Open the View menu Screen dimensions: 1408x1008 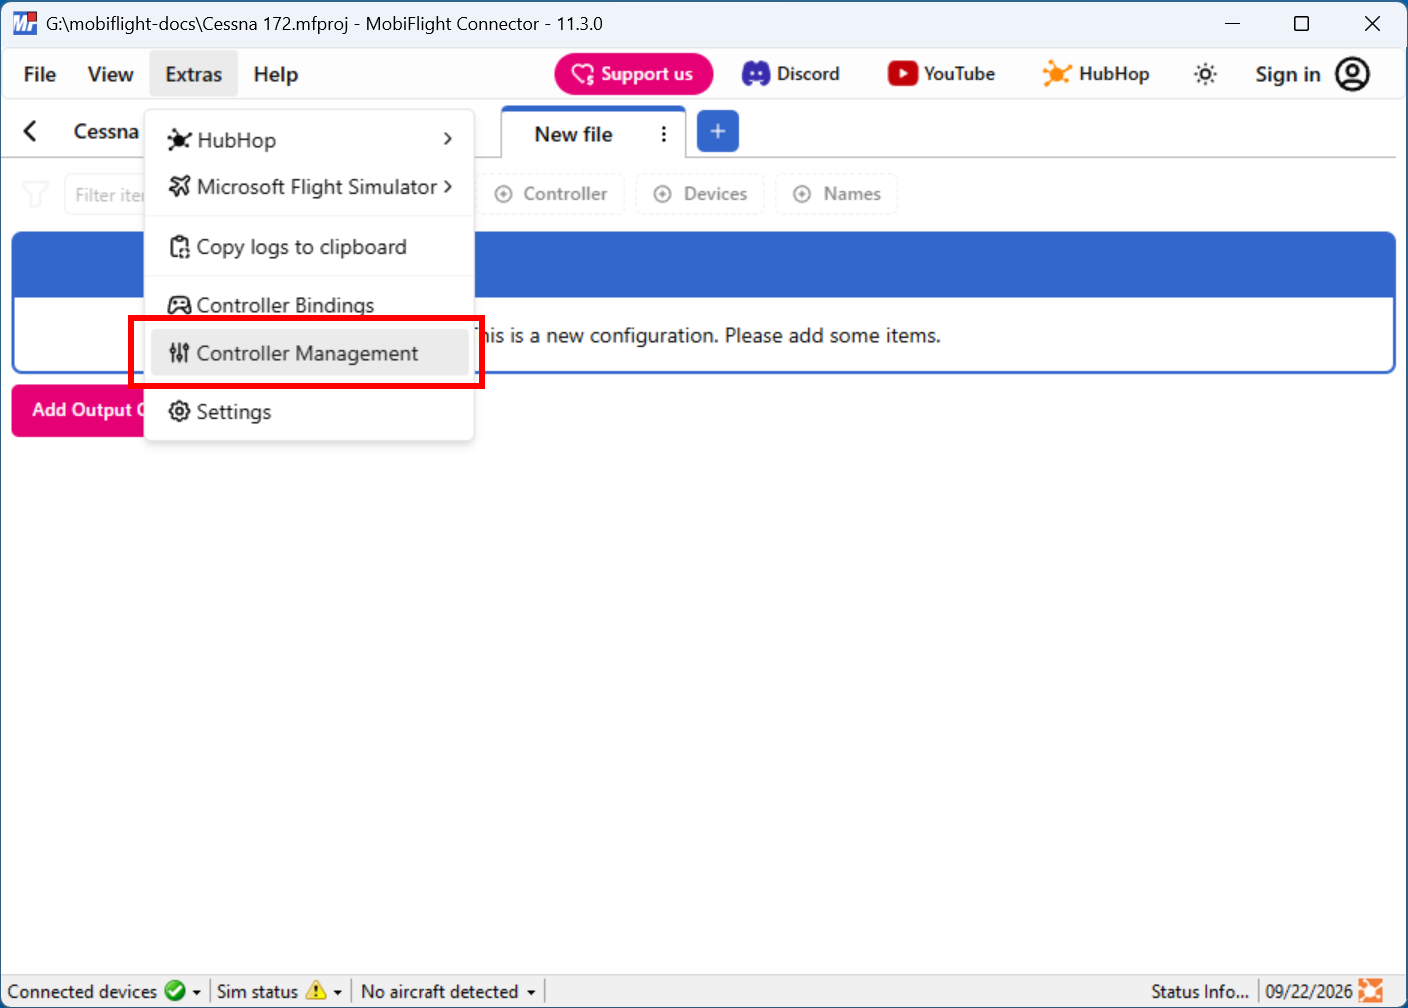(x=110, y=74)
